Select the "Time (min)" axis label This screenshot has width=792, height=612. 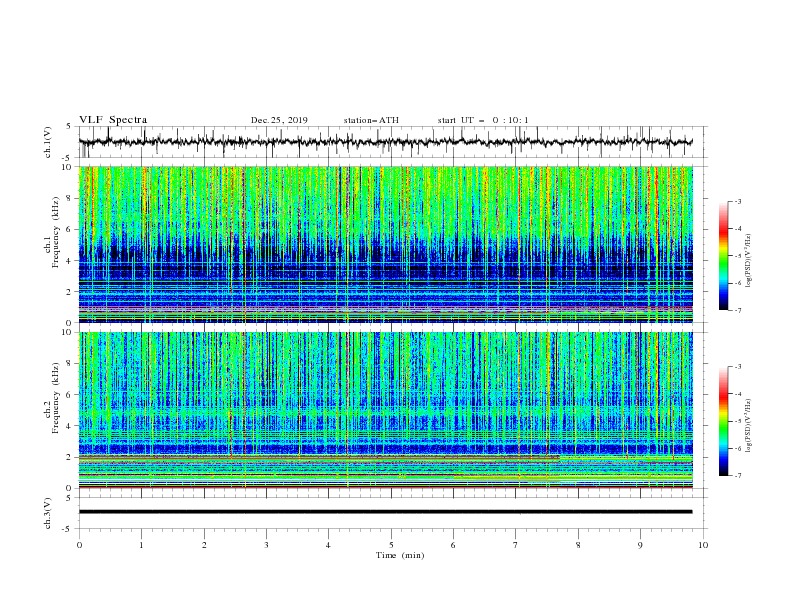pos(400,555)
